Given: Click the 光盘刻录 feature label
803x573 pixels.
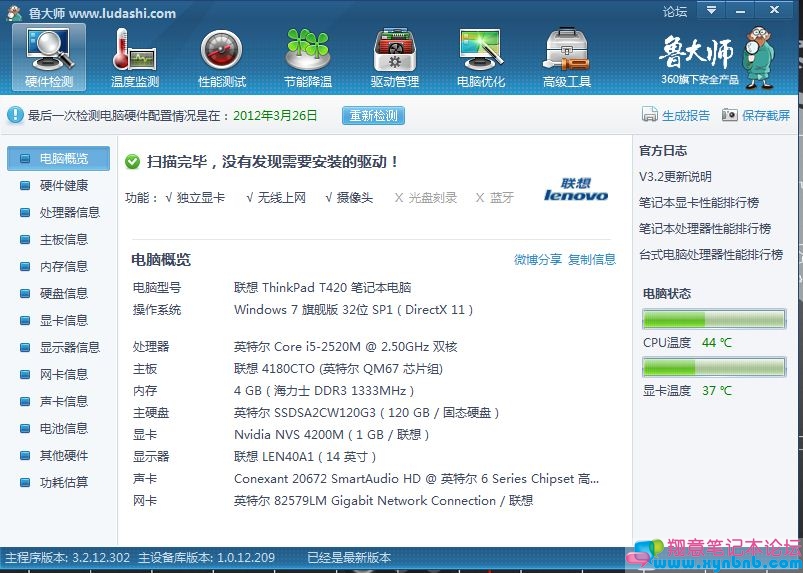Looking at the screenshot, I should [433, 198].
